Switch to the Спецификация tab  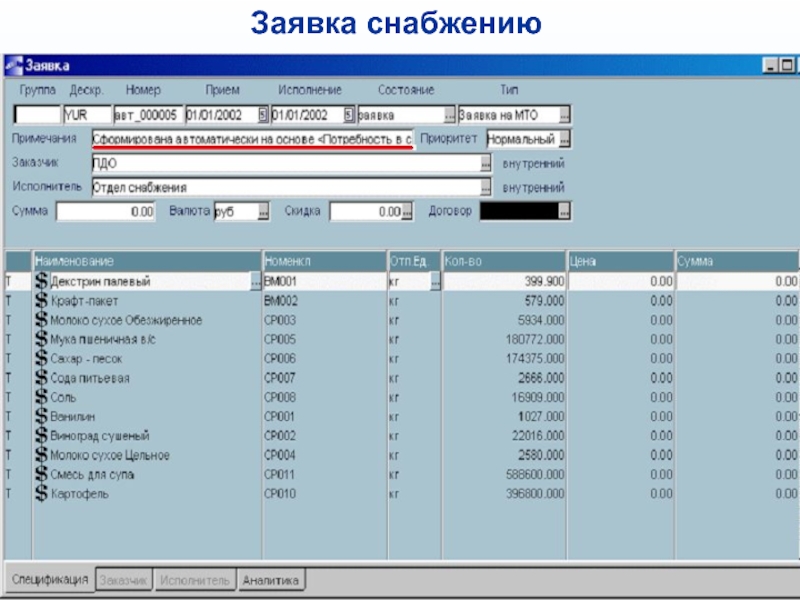point(49,580)
